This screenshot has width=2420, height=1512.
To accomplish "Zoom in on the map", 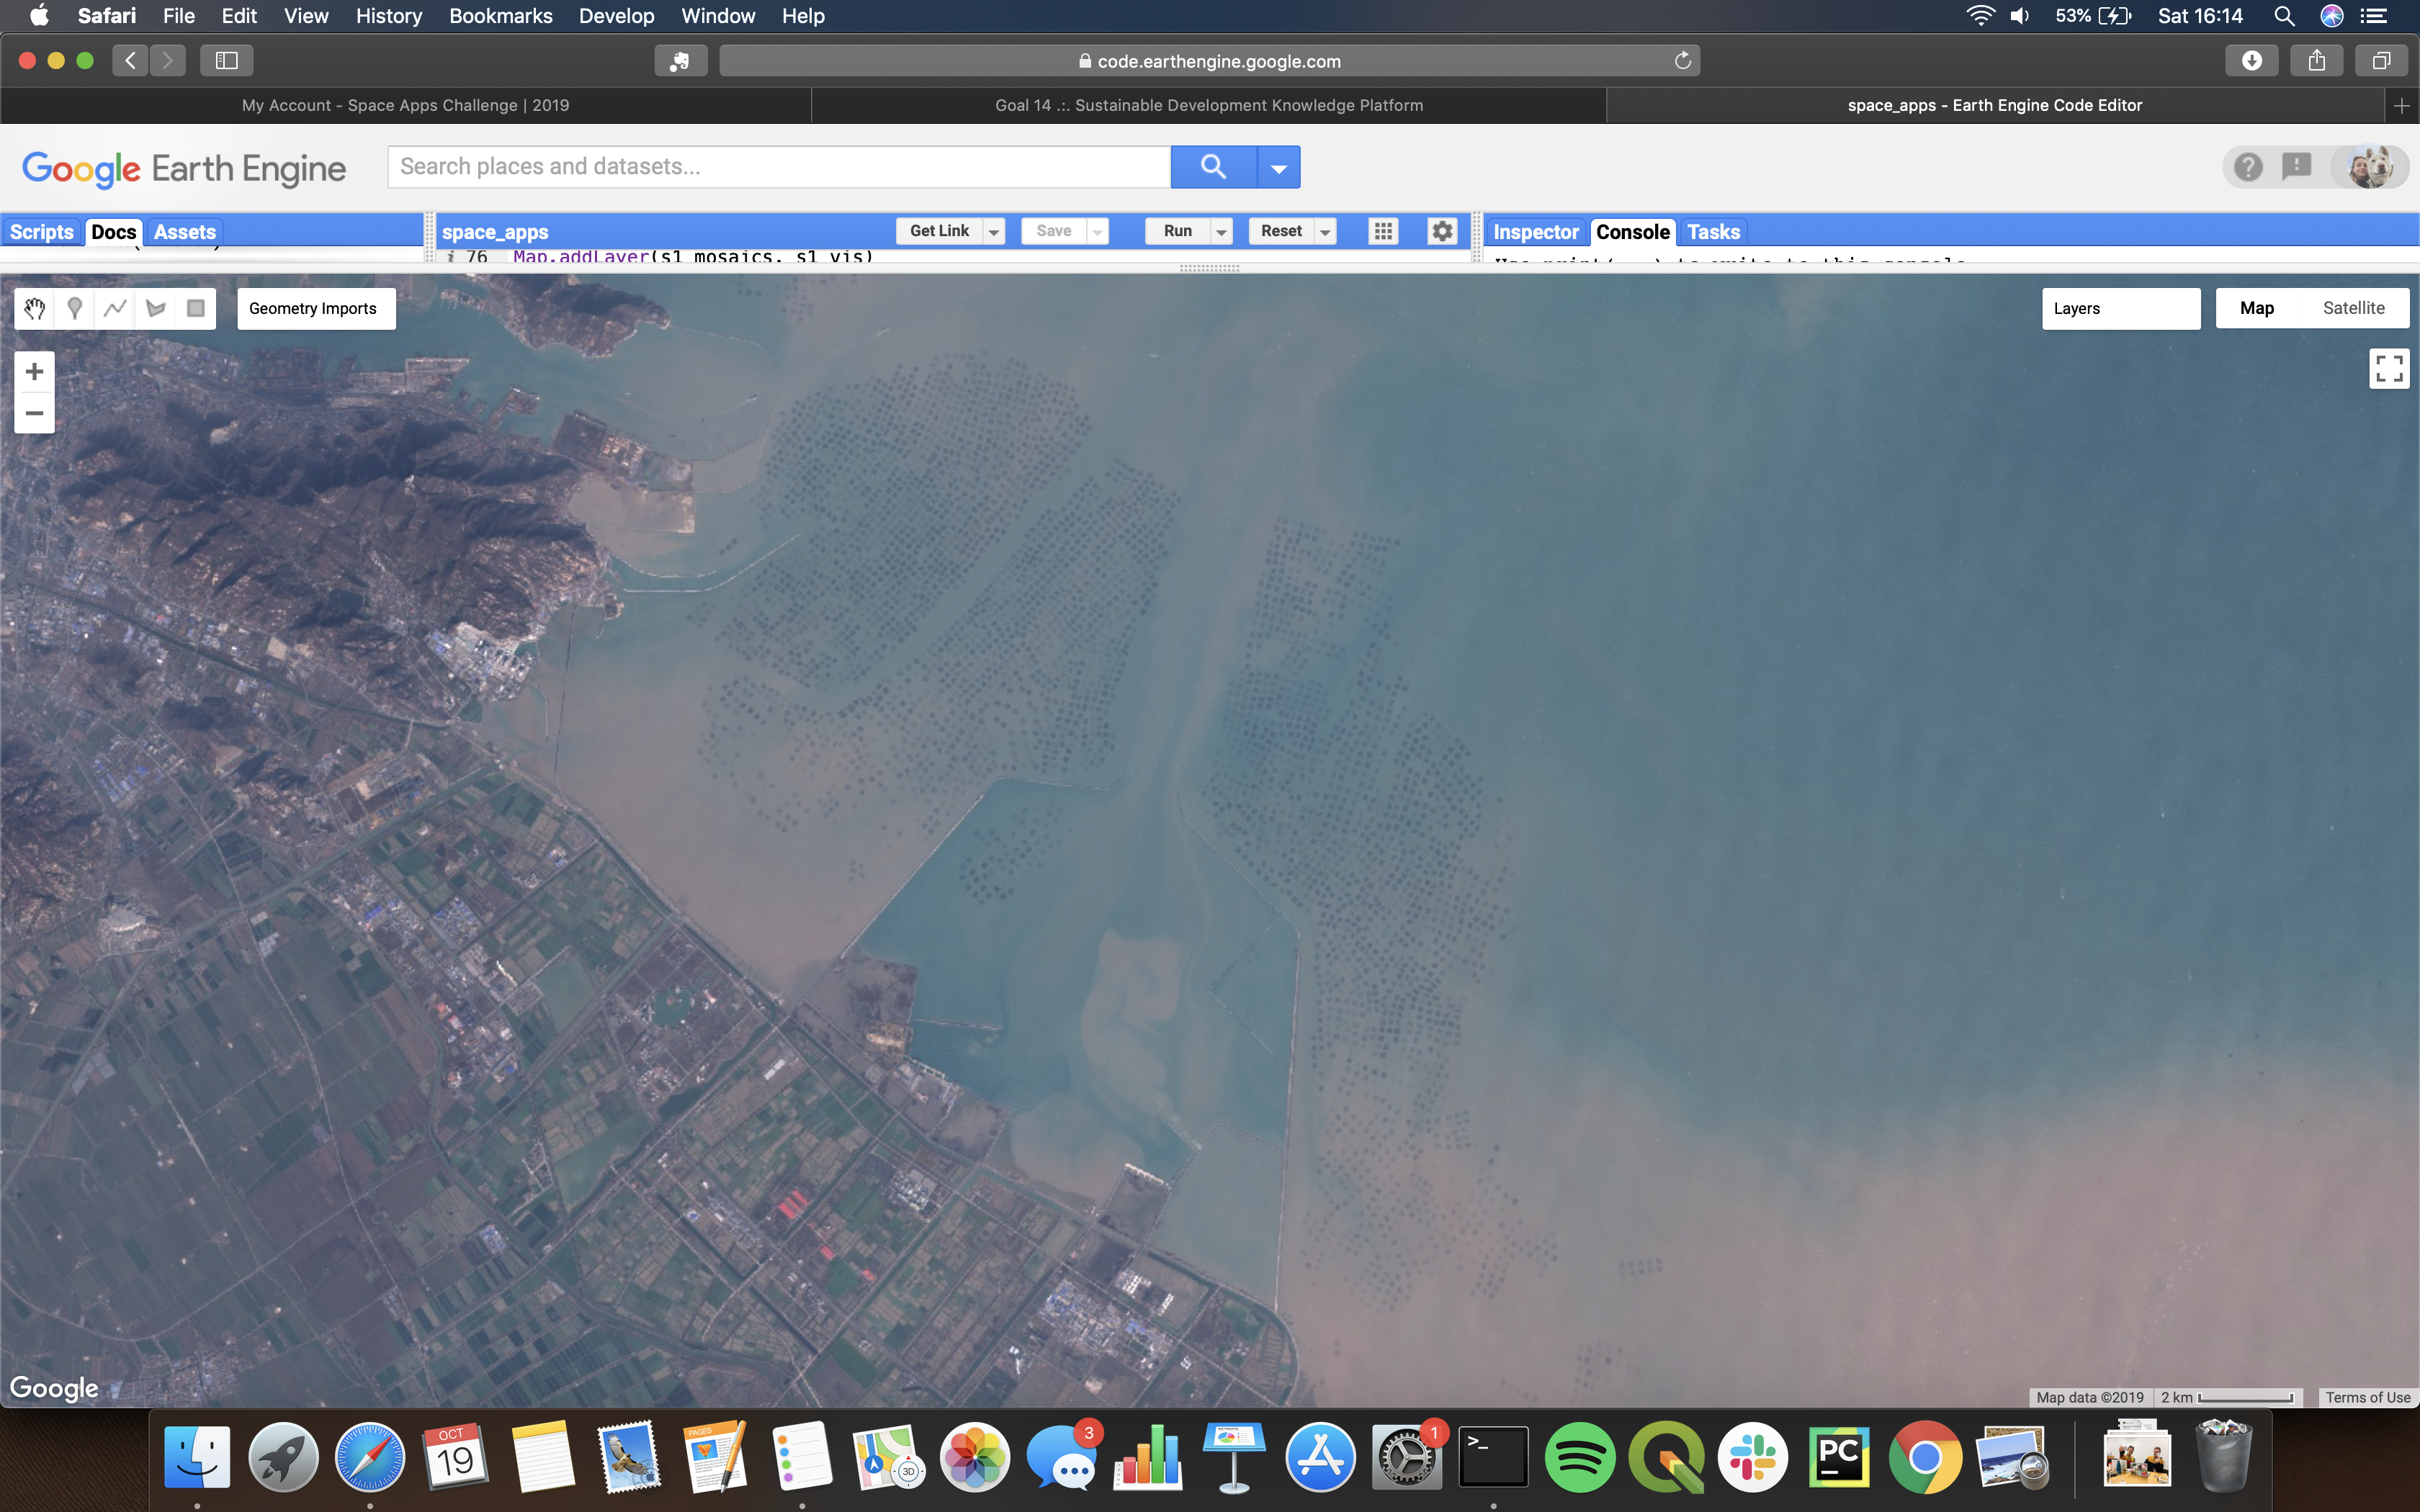I will click(34, 372).
